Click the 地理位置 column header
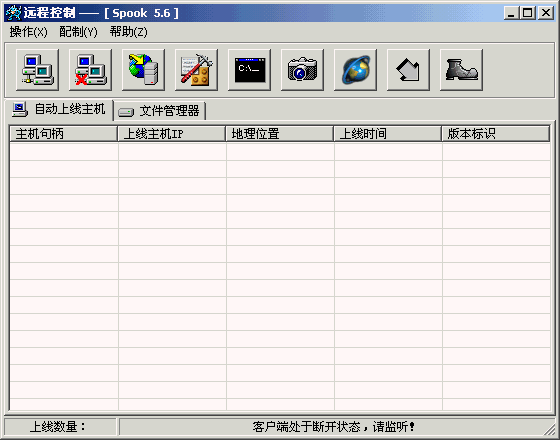 tap(280, 134)
